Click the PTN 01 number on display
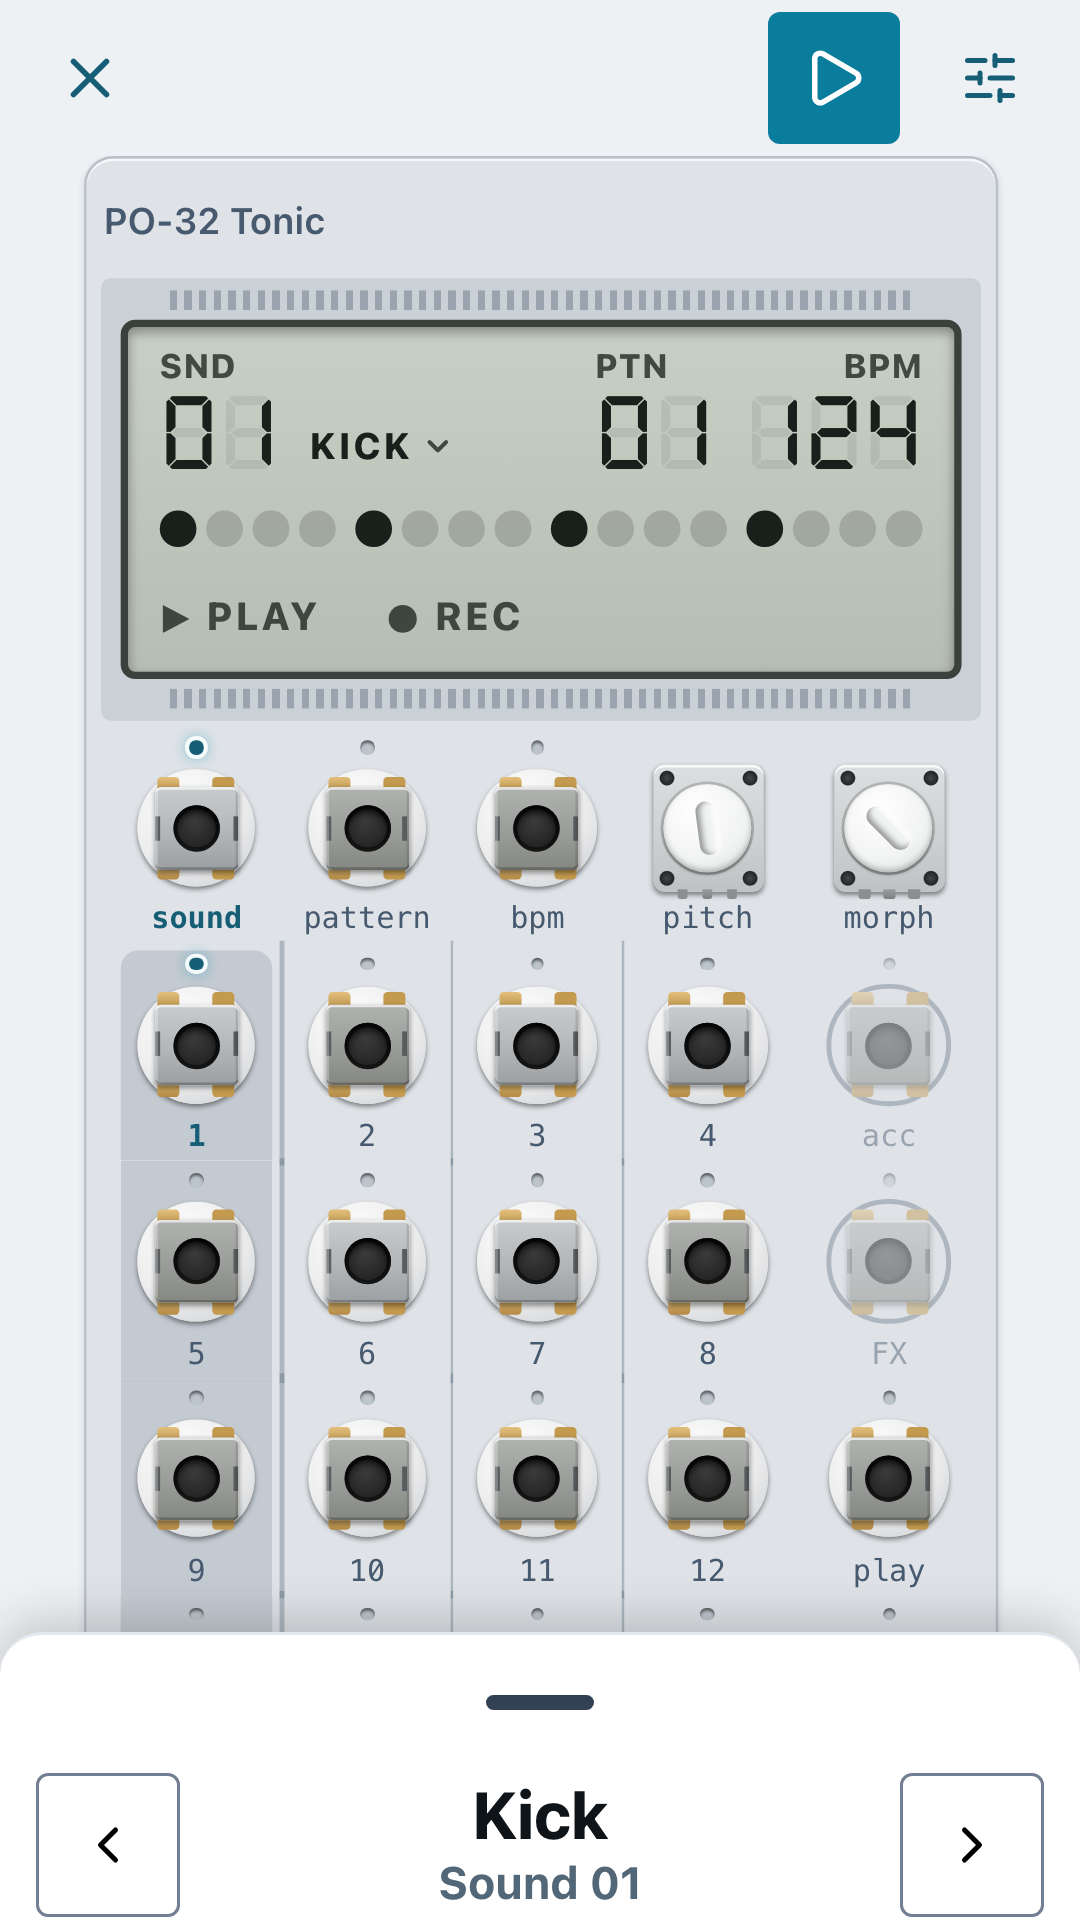1080x1920 pixels. 656,432
